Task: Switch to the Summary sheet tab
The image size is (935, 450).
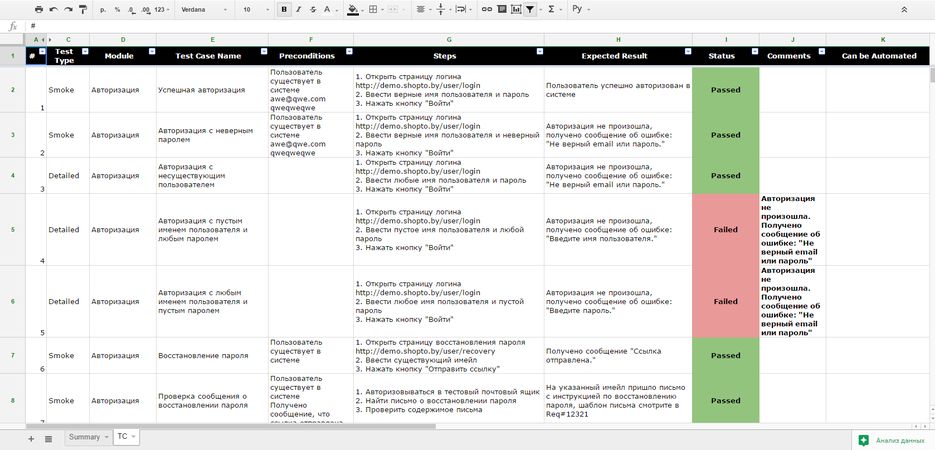Action: [x=84, y=437]
